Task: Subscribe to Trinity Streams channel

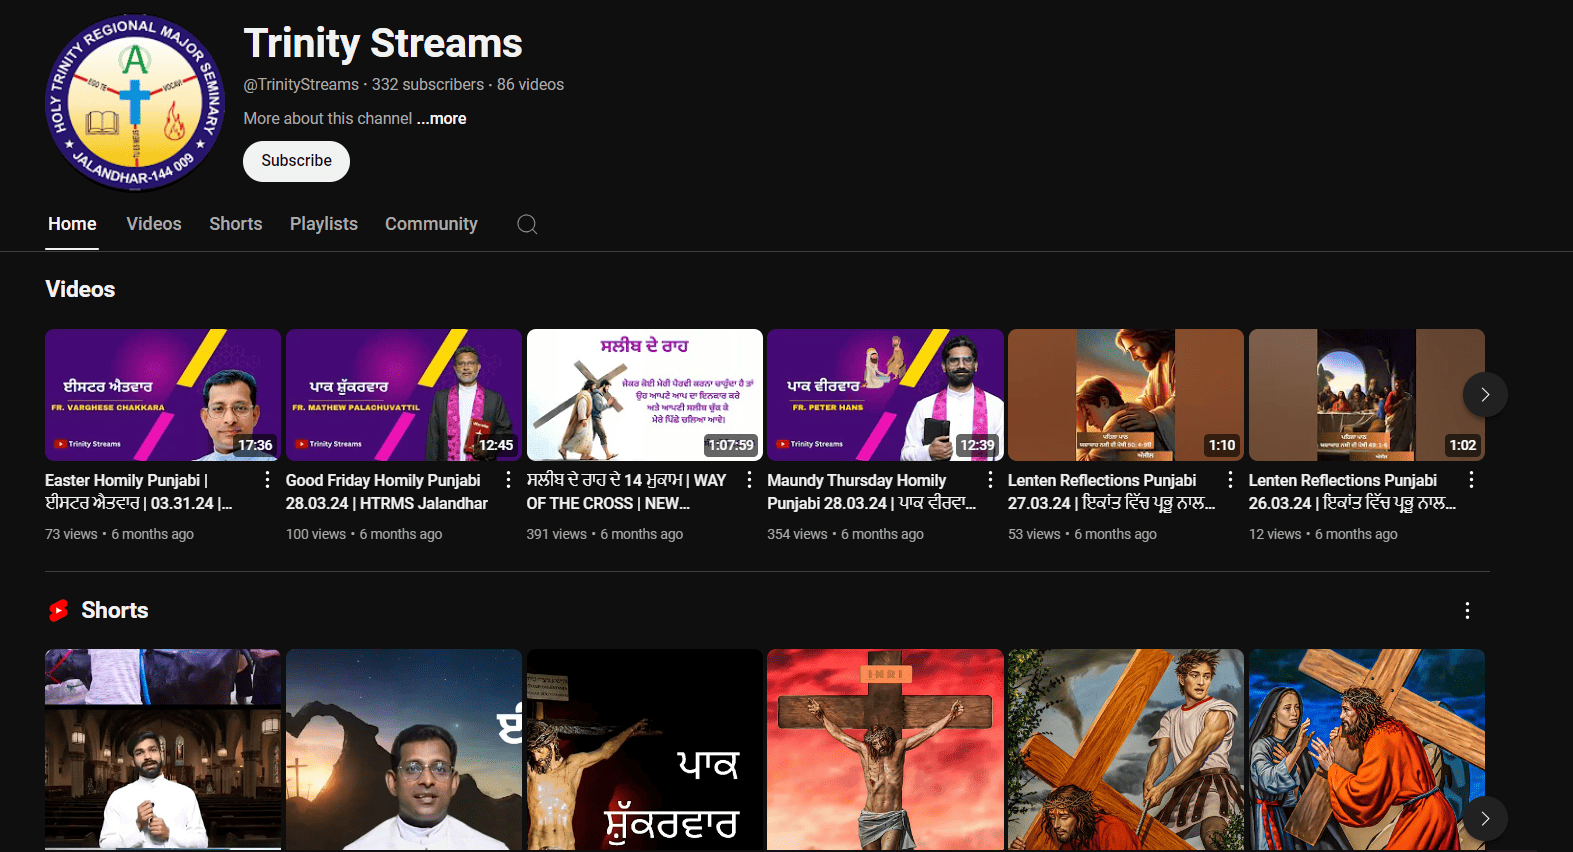Action: coord(296,161)
